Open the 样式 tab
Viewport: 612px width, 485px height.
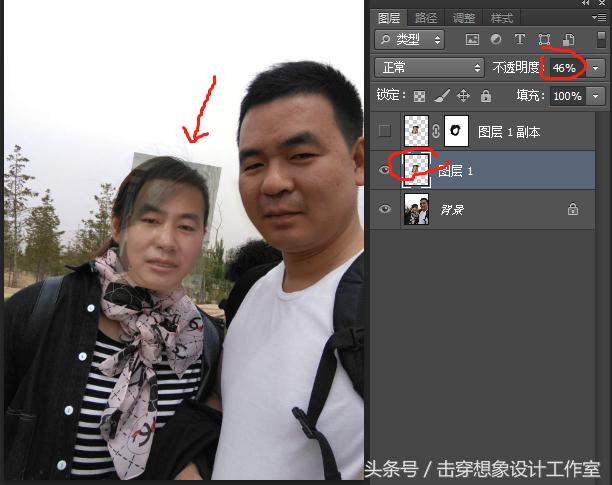pyautogui.click(x=502, y=18)
